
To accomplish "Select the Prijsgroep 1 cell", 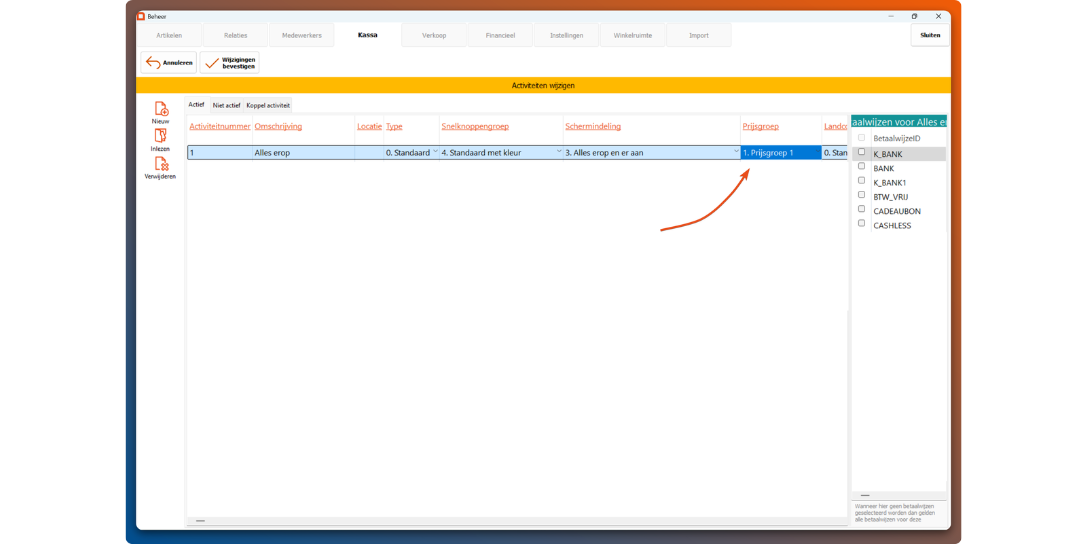I will pyautogui.click(x=780, y=153).
